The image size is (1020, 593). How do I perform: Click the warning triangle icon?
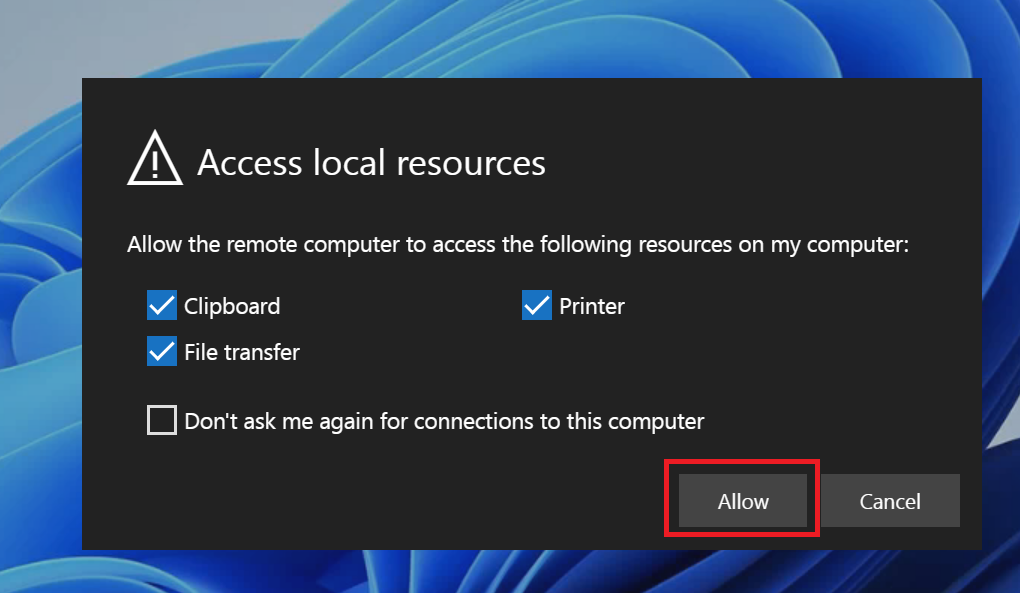click(155, 158)
